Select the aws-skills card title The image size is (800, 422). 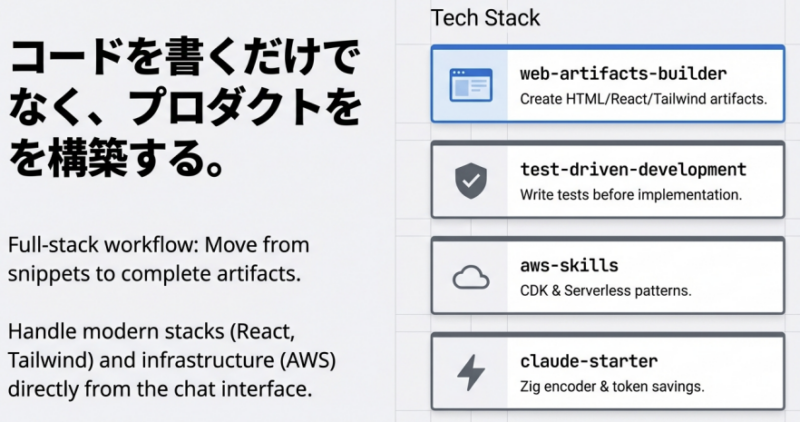[x=569, y=266]
